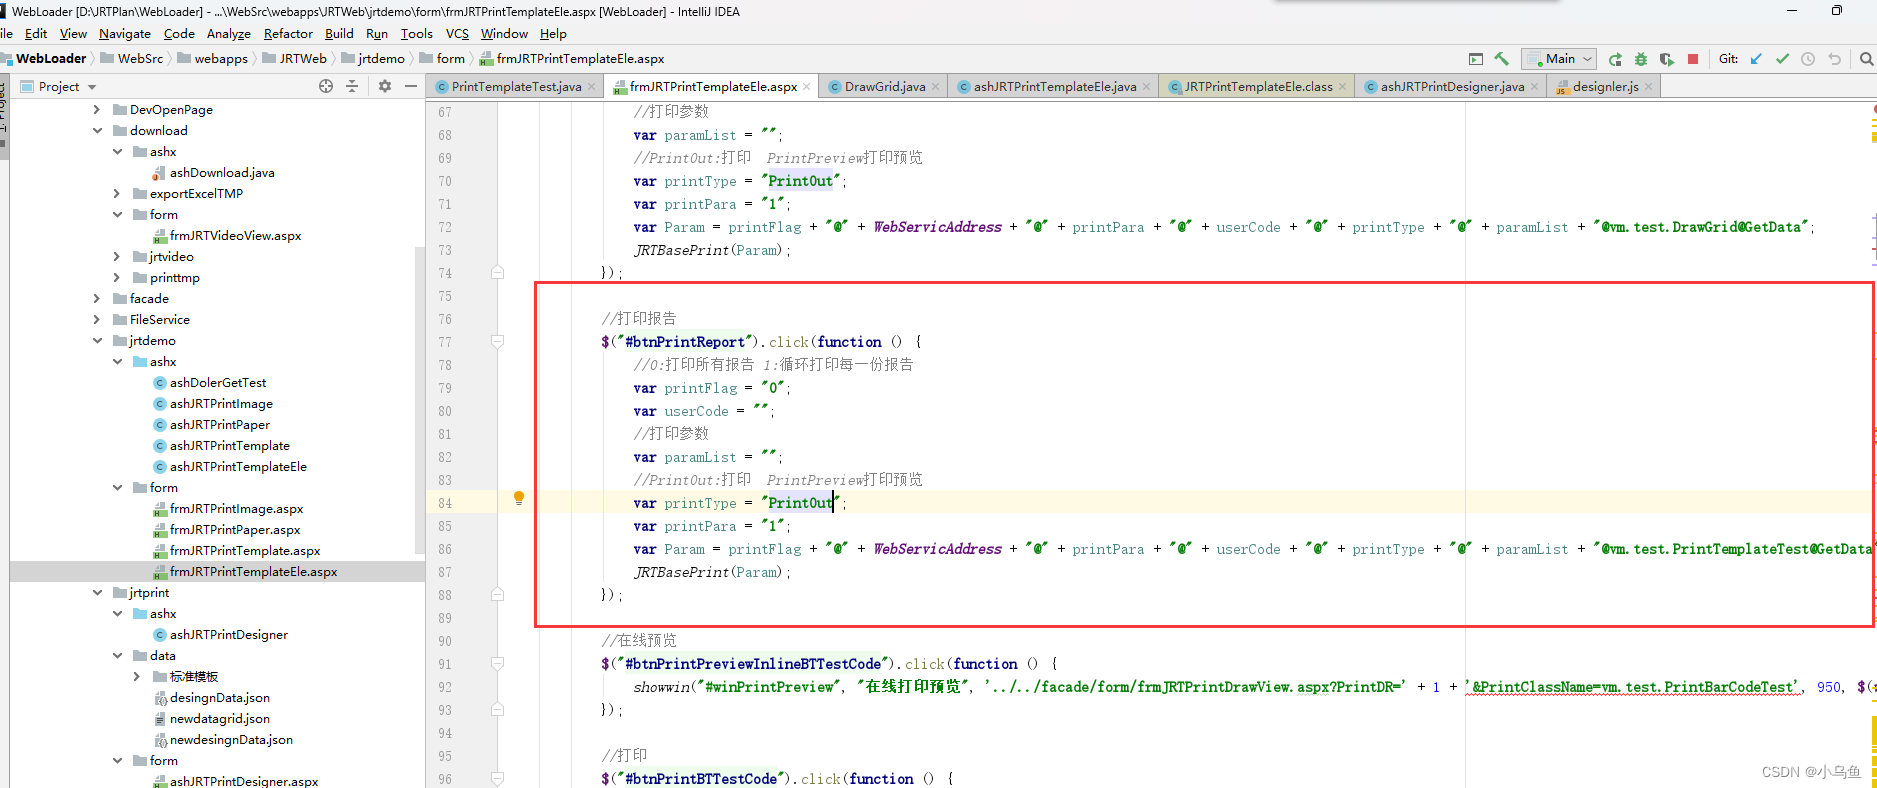Switch to the JRTPrintTemplateEle.class tab
Viewport: 1877px width, 788px height.
1258,87
